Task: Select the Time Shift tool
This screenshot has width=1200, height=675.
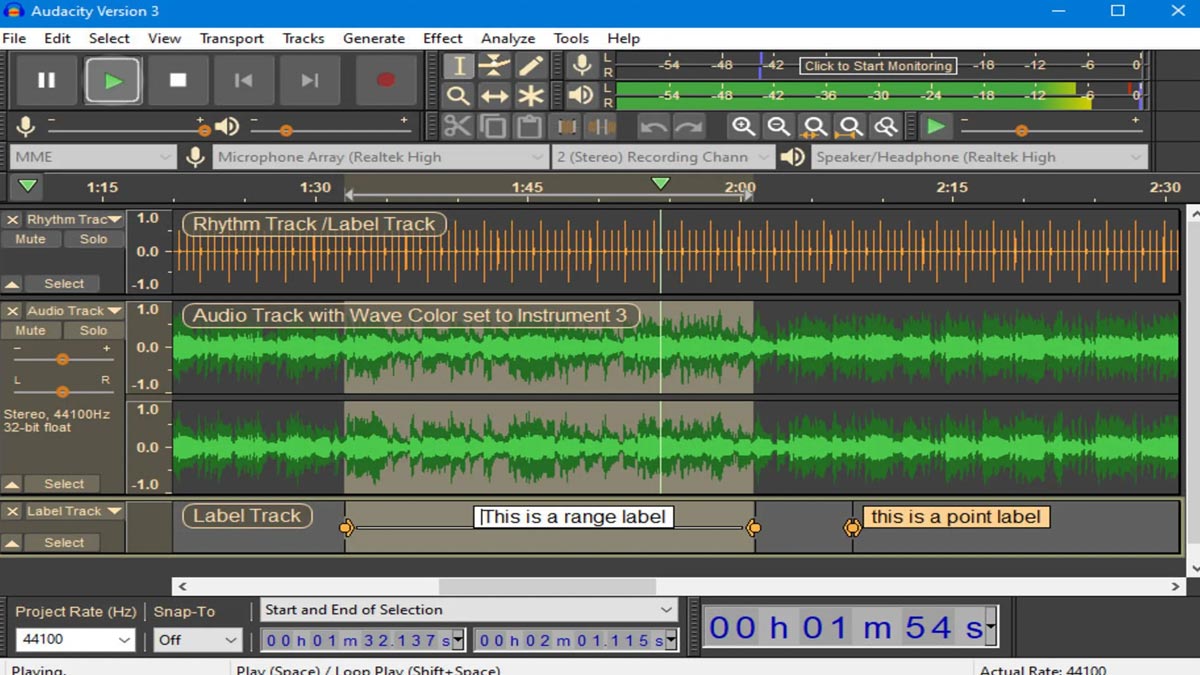Action: [x=494, y=96]
